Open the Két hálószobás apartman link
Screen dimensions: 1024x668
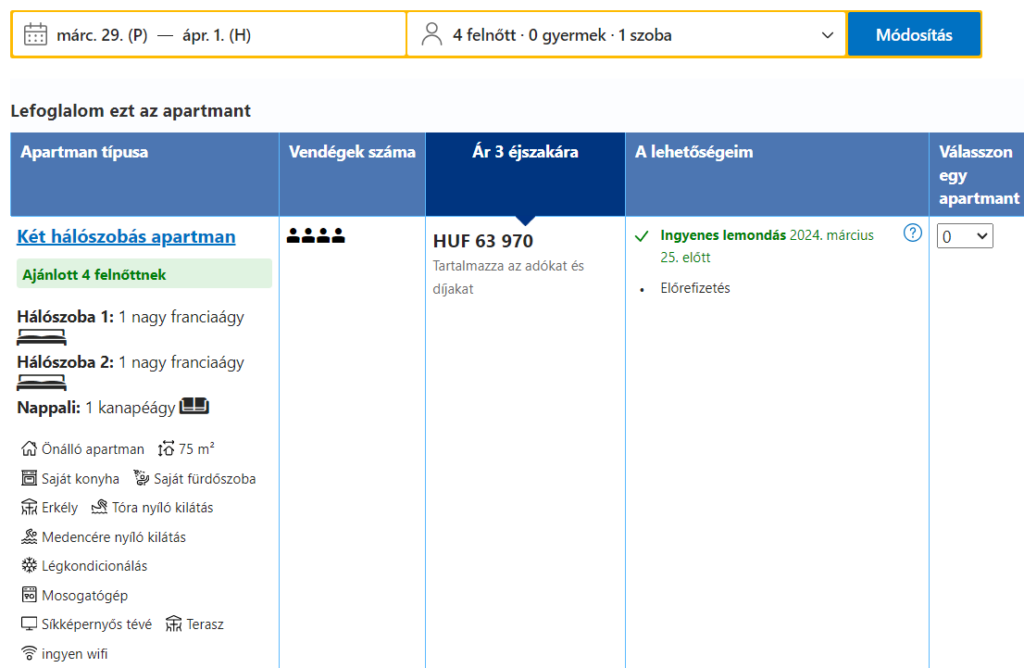click(x=126, y=236)
